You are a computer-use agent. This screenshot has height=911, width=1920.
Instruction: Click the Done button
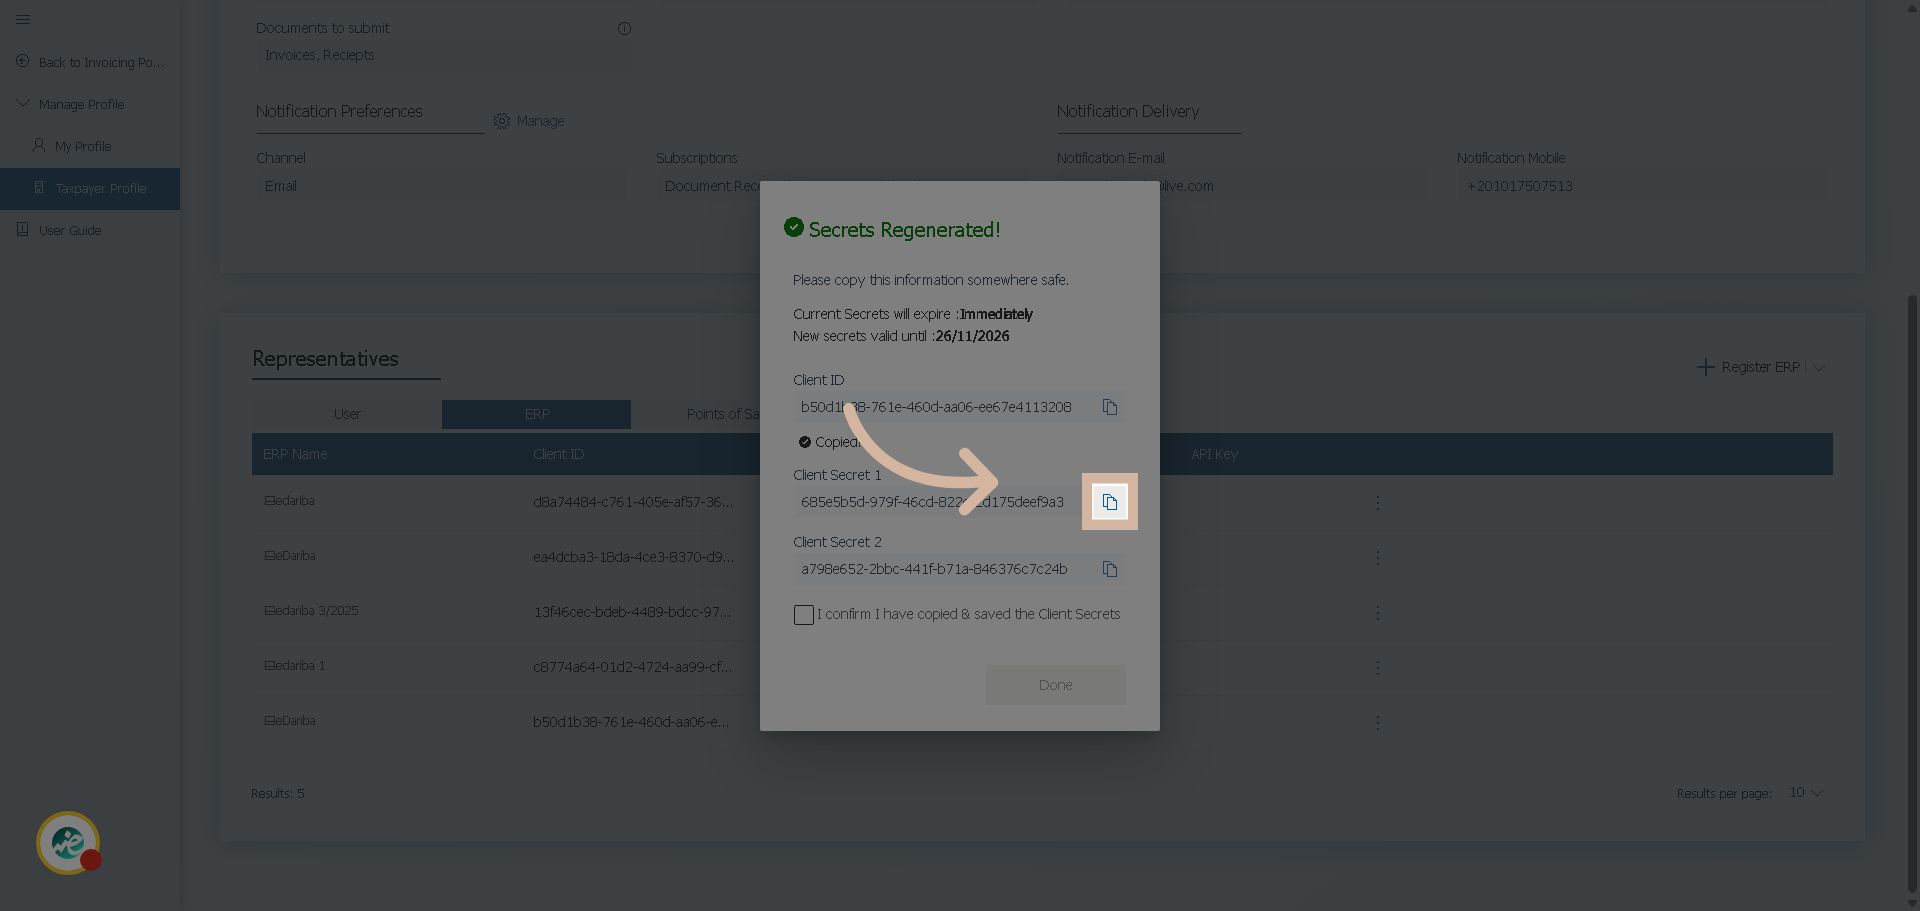click(1056, 685)
